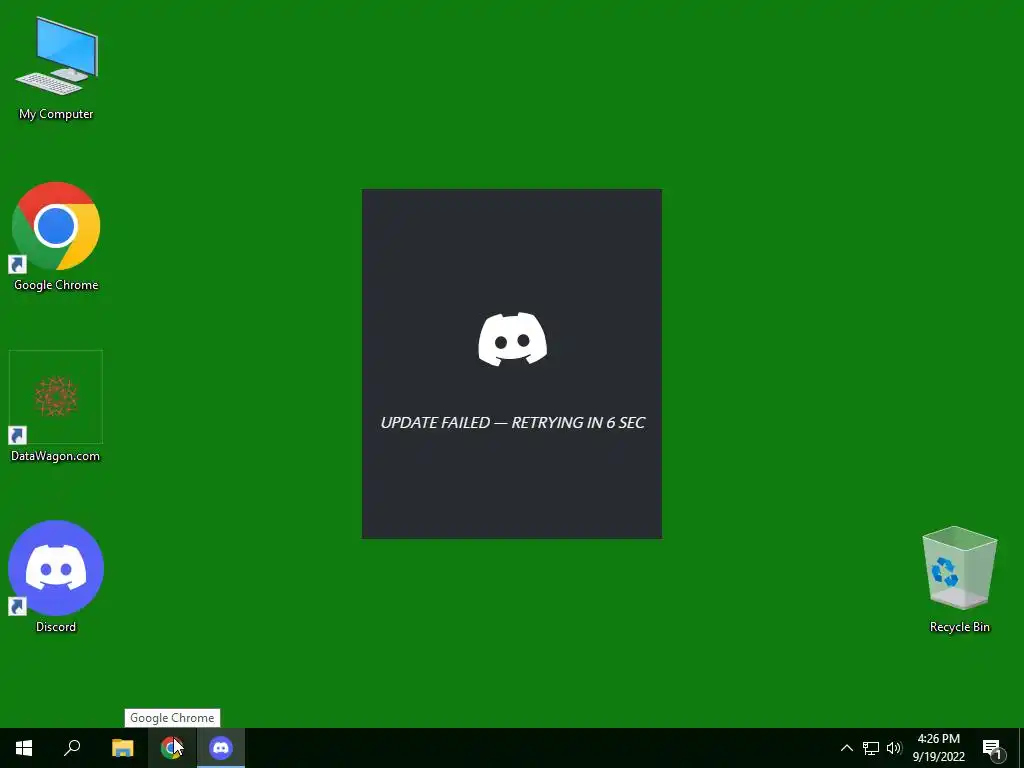This screenshot has height=768, width=1024.
Task: Select the DataWagon.com desktop shortcut
Action: pos(56,408)
